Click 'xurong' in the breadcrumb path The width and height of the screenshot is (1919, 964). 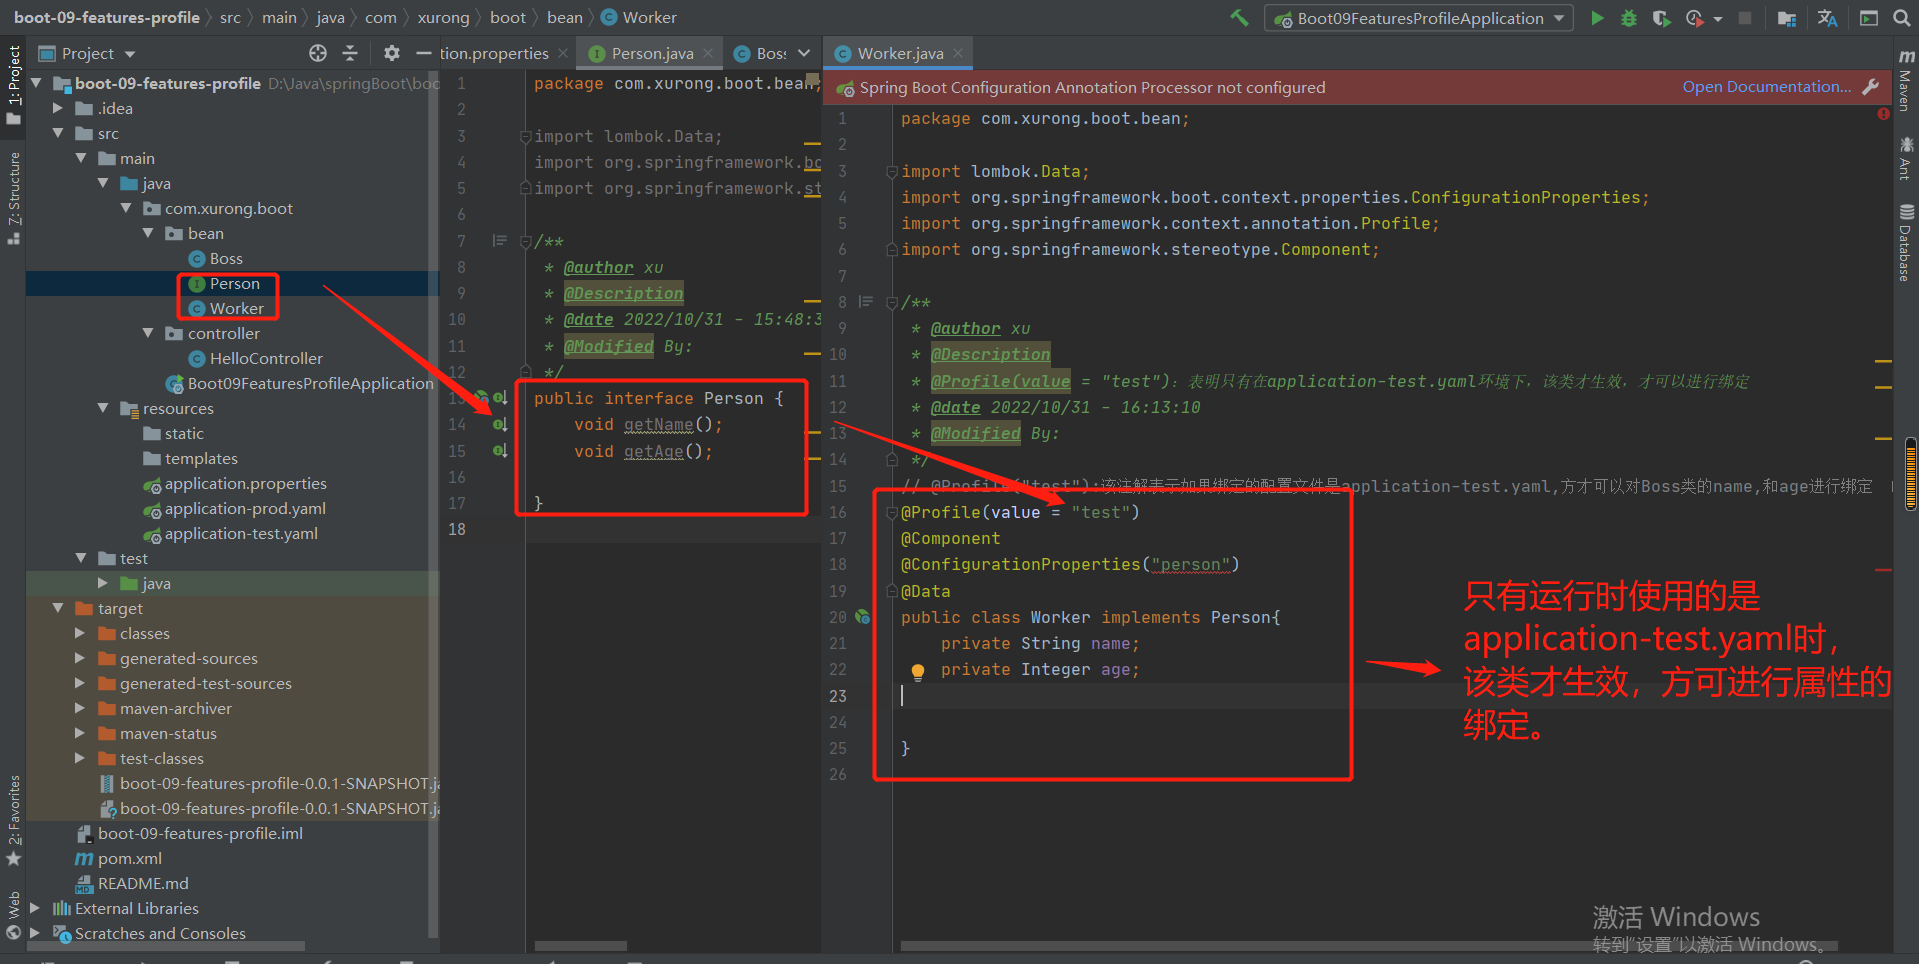[443, 17]
